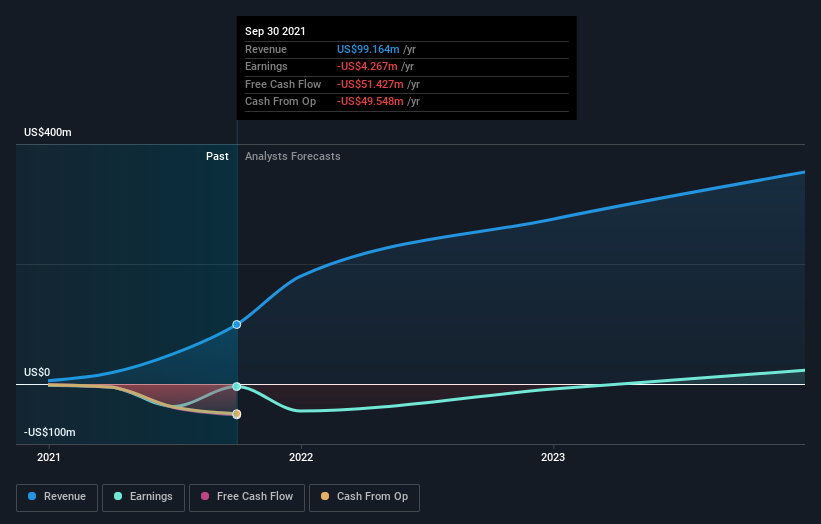Click the Past section label
The image size is (821, 524).
[217, 157]
